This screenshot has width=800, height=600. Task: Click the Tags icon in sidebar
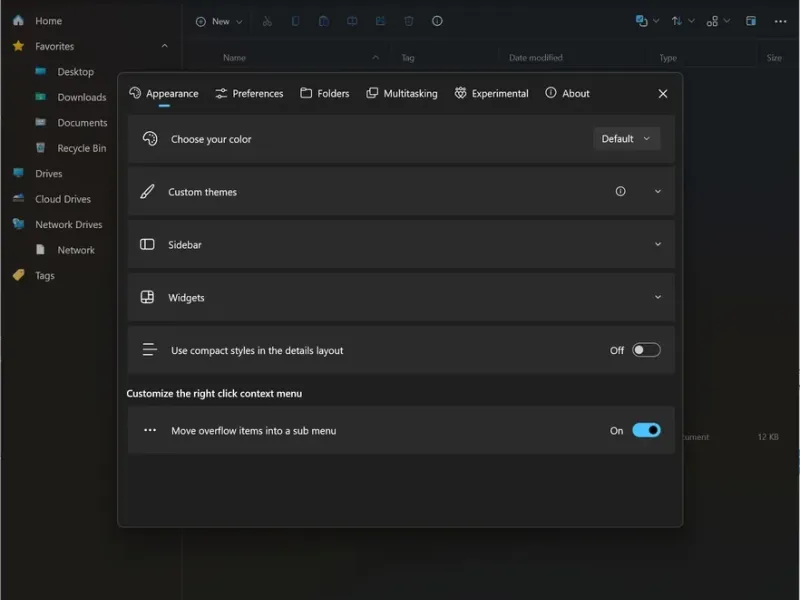coord(18,275)
